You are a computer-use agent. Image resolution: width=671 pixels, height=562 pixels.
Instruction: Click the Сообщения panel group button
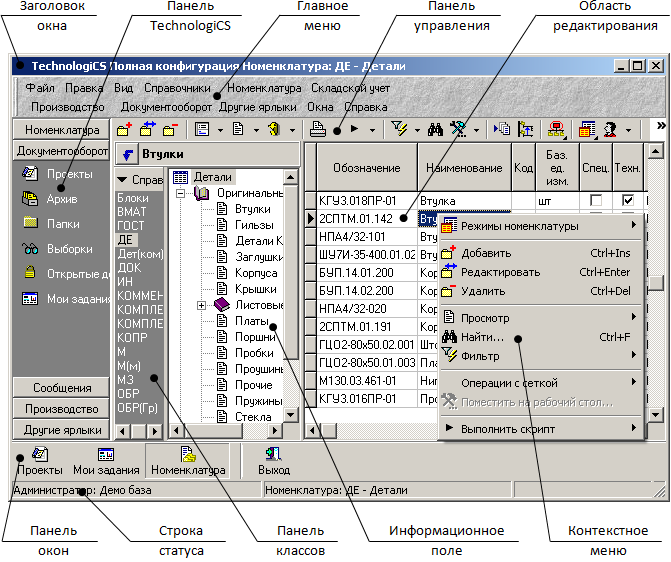point(62,387)
